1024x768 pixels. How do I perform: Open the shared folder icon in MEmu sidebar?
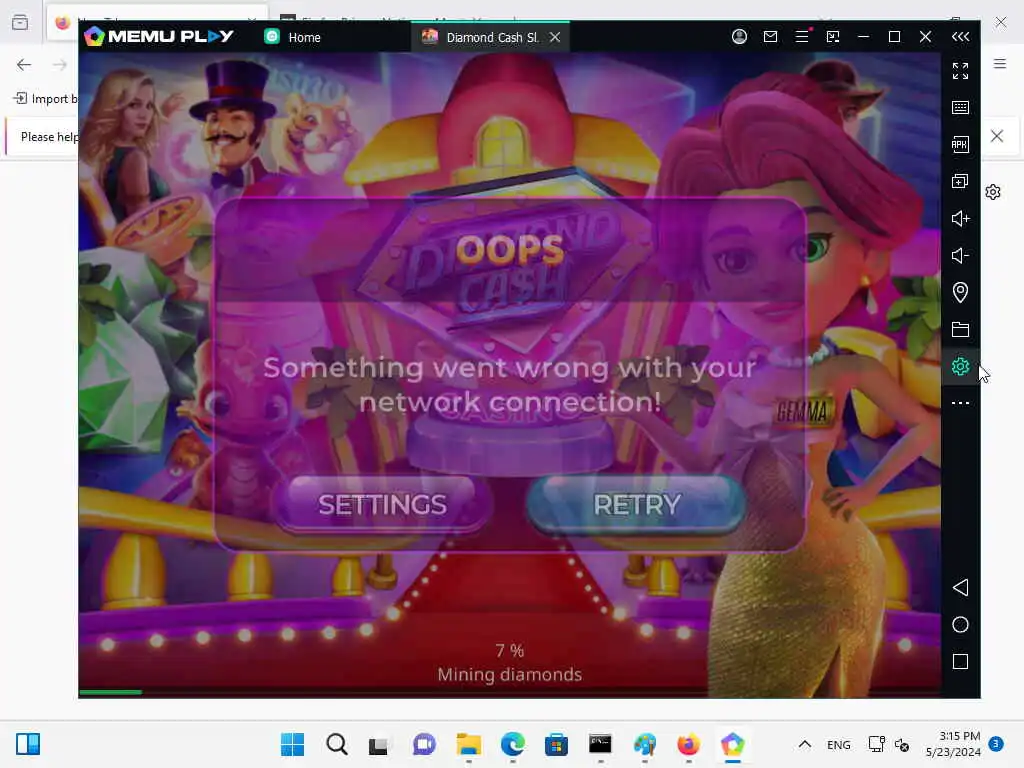pos(960,329)
